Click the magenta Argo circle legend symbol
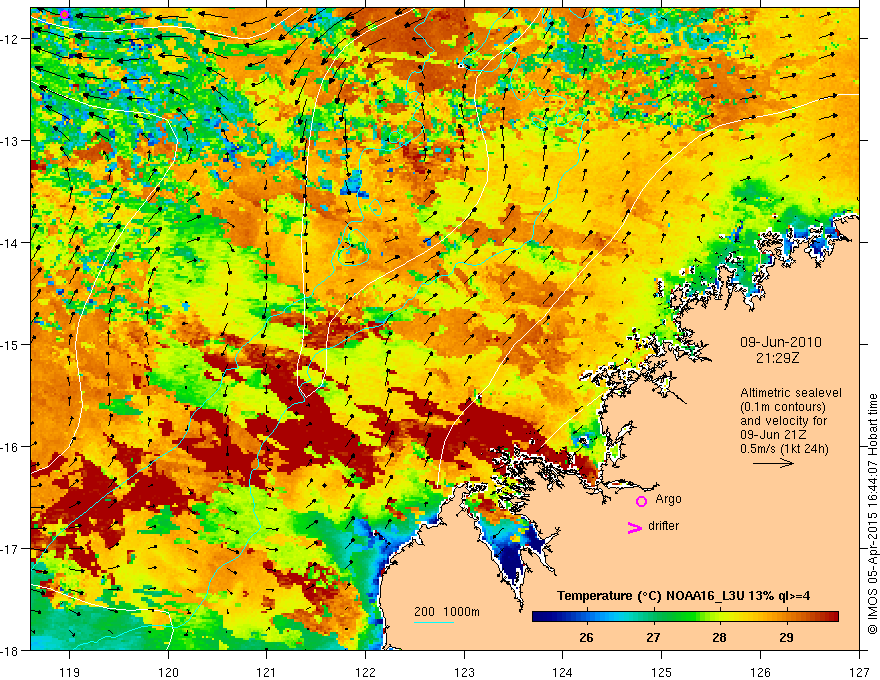Viewport: 880px width, 680px height. point(641,501)
